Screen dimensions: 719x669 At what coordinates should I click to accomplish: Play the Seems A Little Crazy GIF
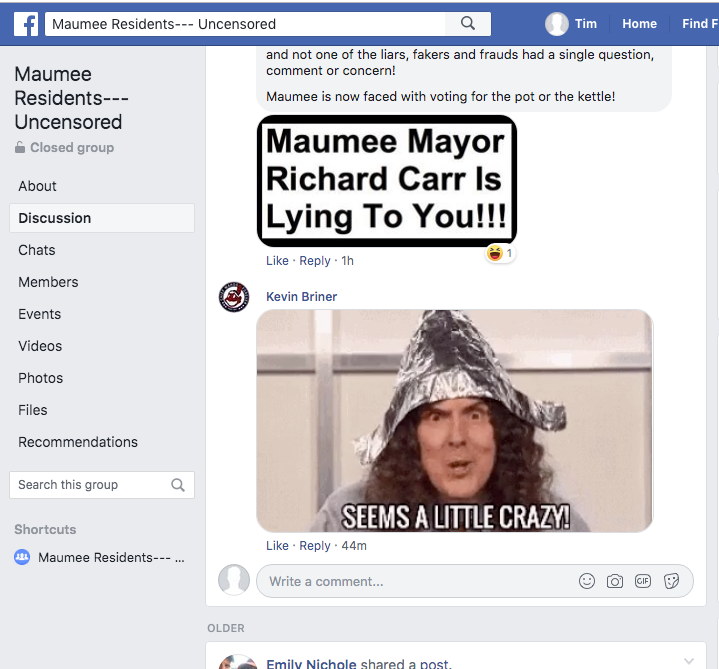[x=455, y=420]
